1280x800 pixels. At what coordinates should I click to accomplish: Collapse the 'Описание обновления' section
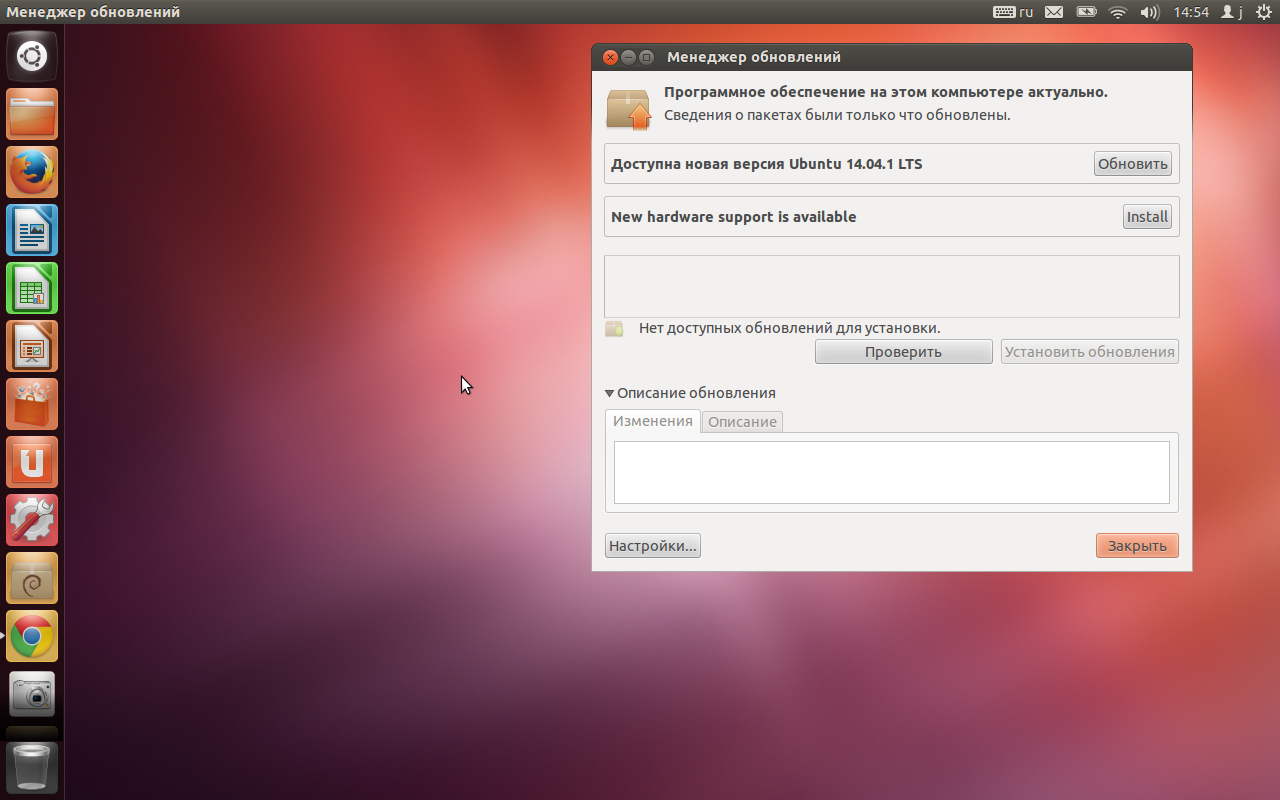610,394
